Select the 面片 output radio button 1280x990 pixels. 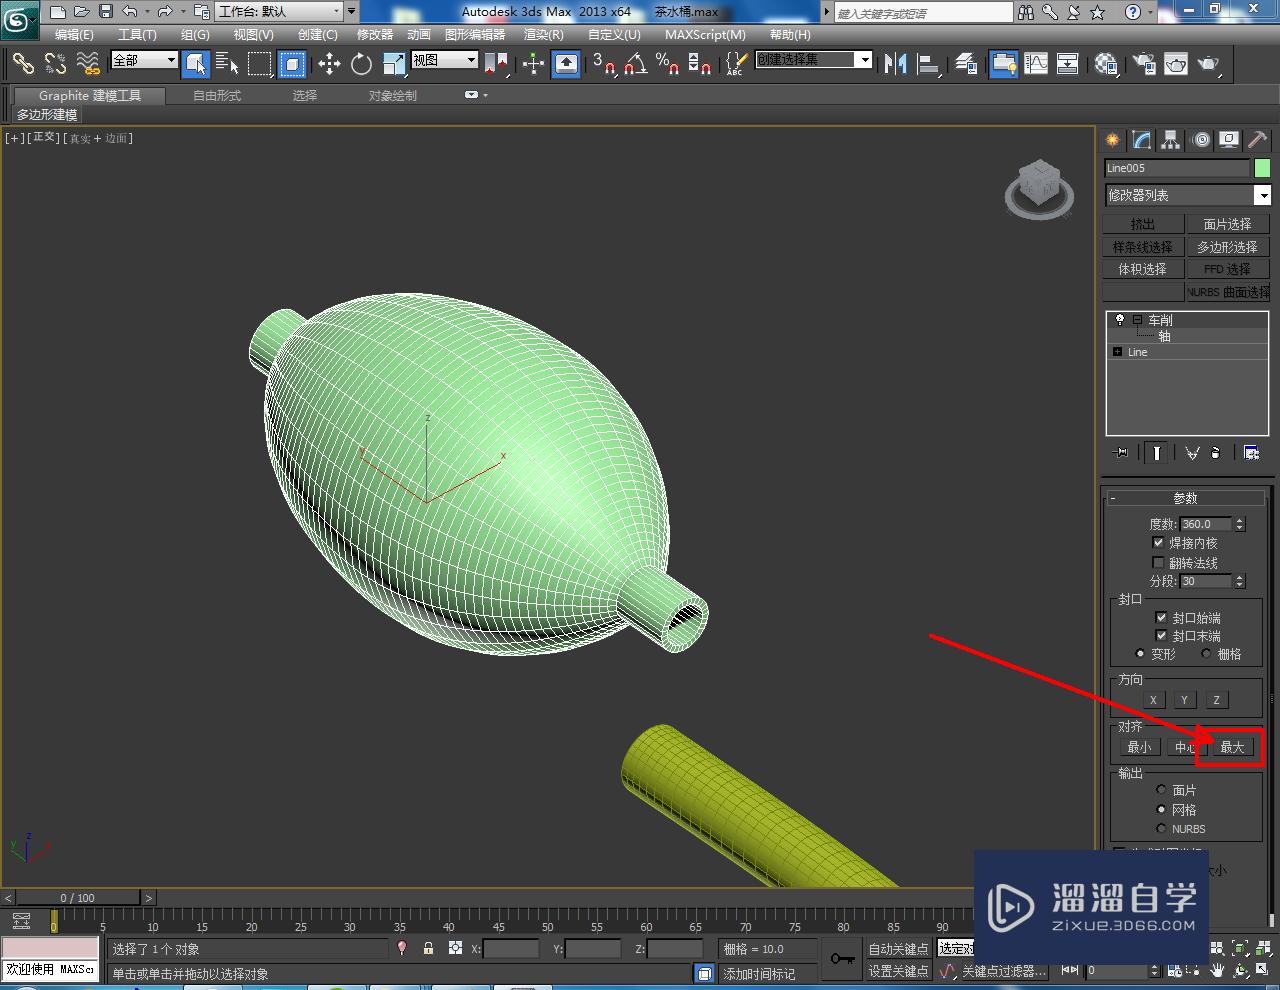1161,790
